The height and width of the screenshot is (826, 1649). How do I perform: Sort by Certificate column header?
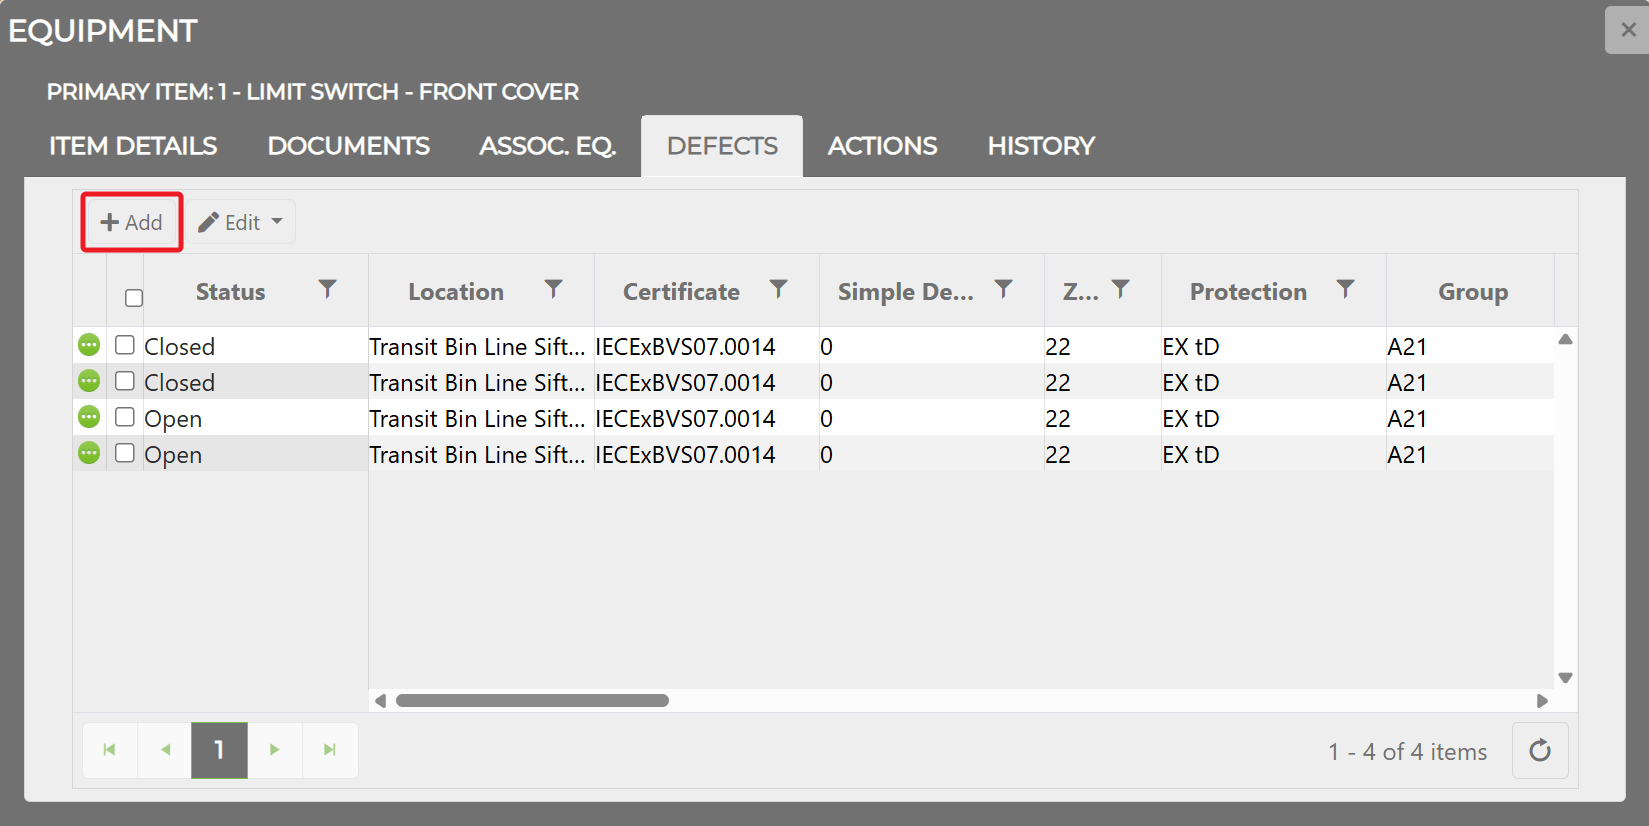click(x=681, y=292)
